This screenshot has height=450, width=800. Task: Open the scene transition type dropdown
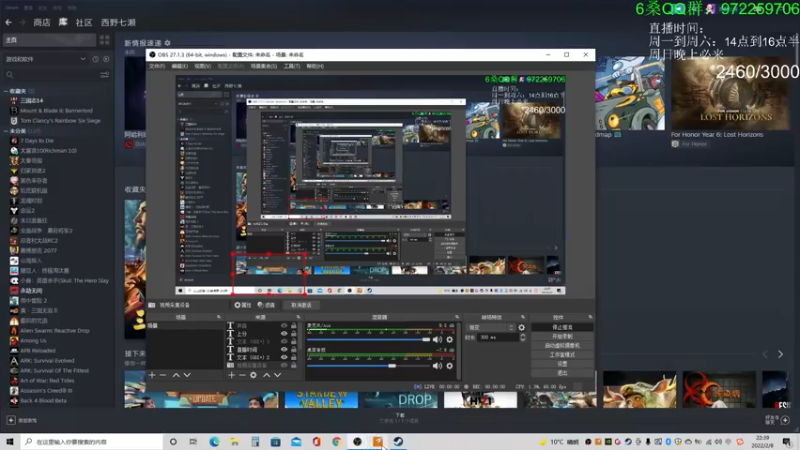tap(491, 328)
